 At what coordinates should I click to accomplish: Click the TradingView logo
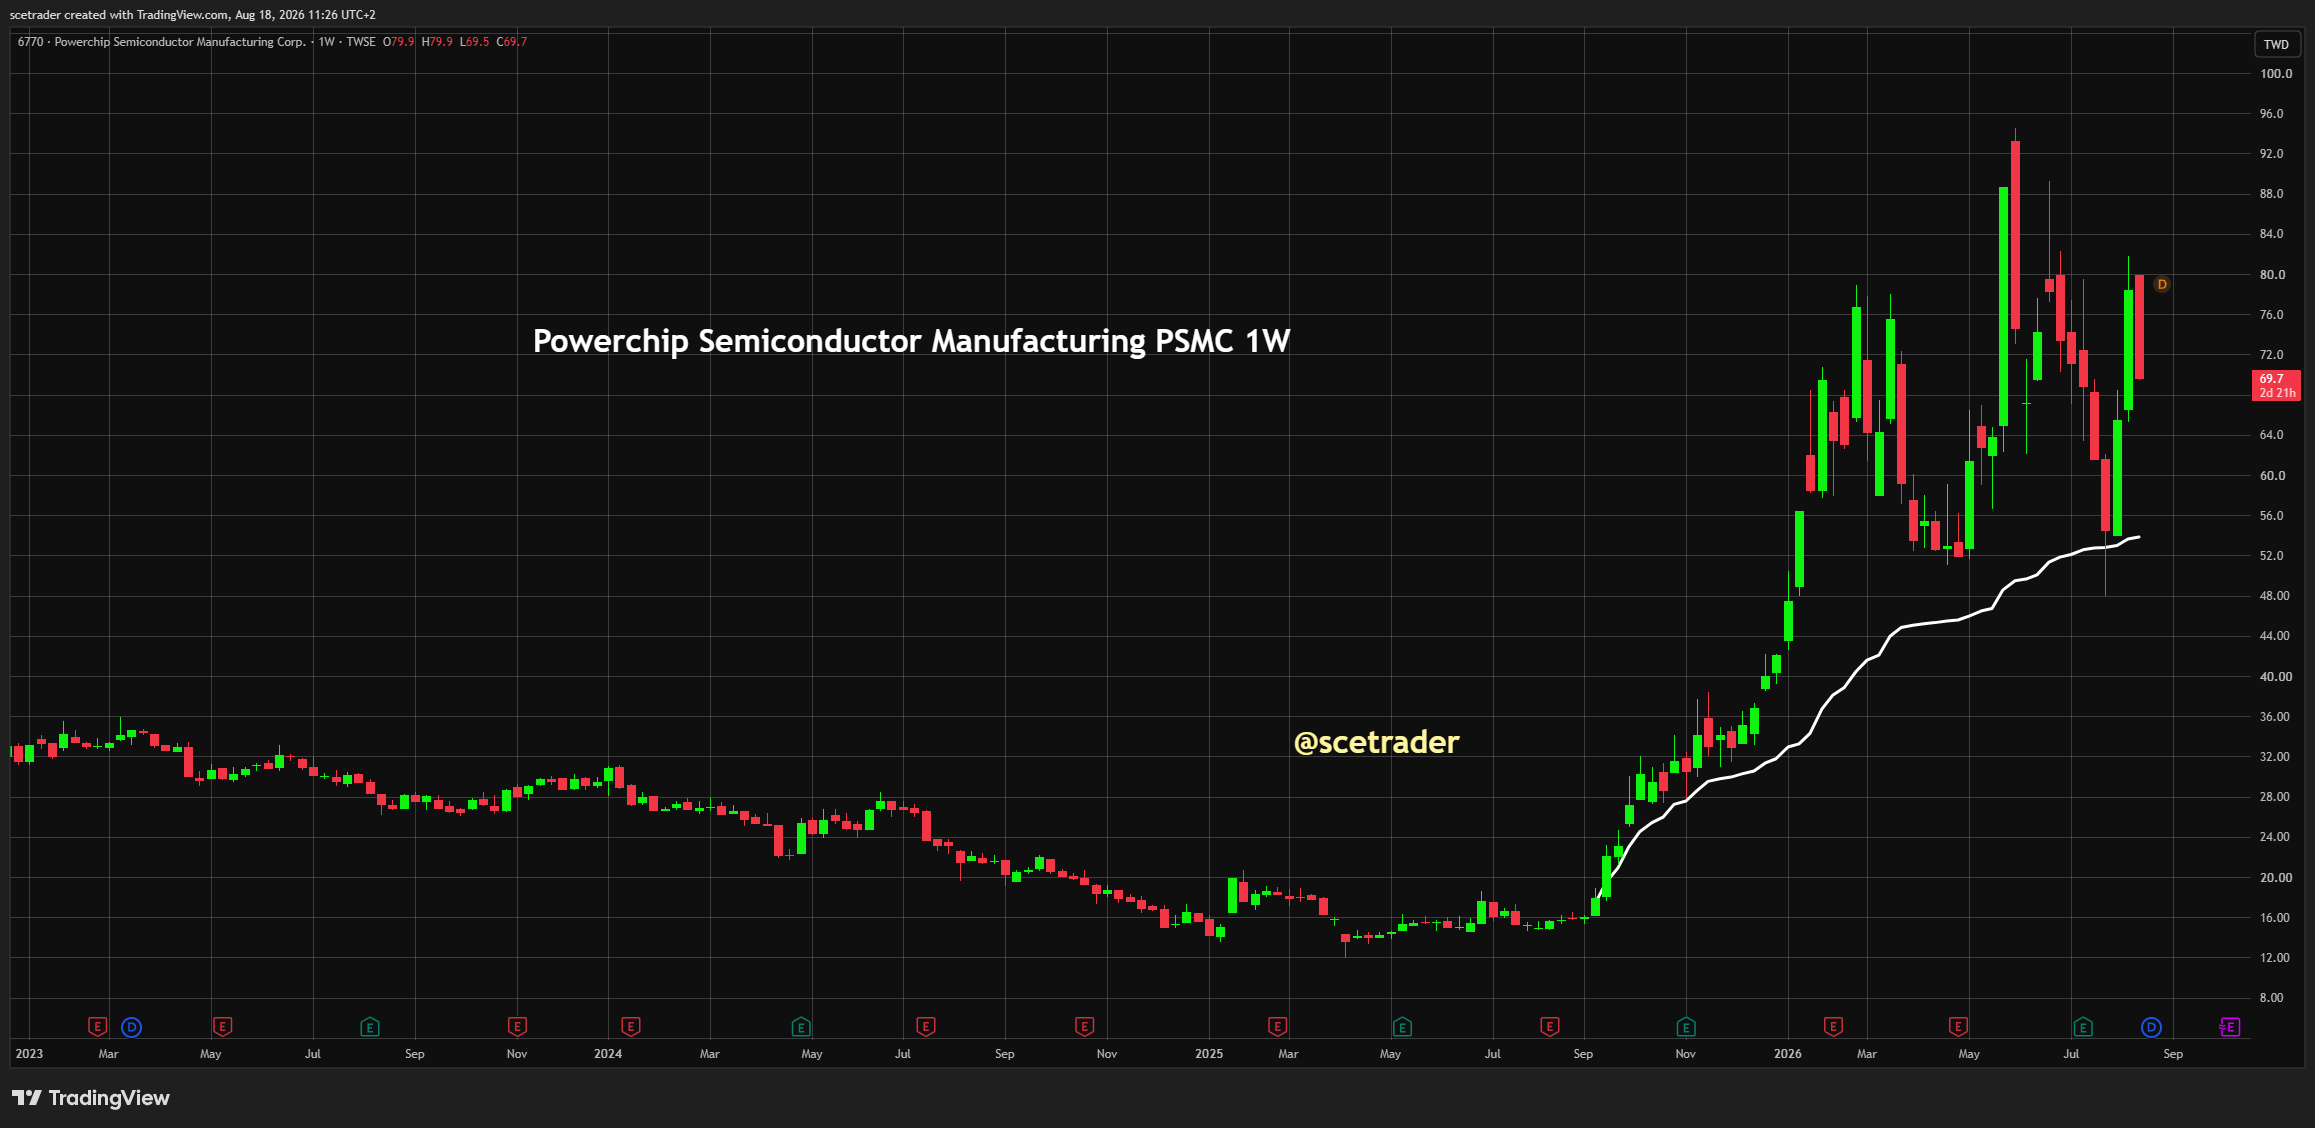[x=91, y=1098]
